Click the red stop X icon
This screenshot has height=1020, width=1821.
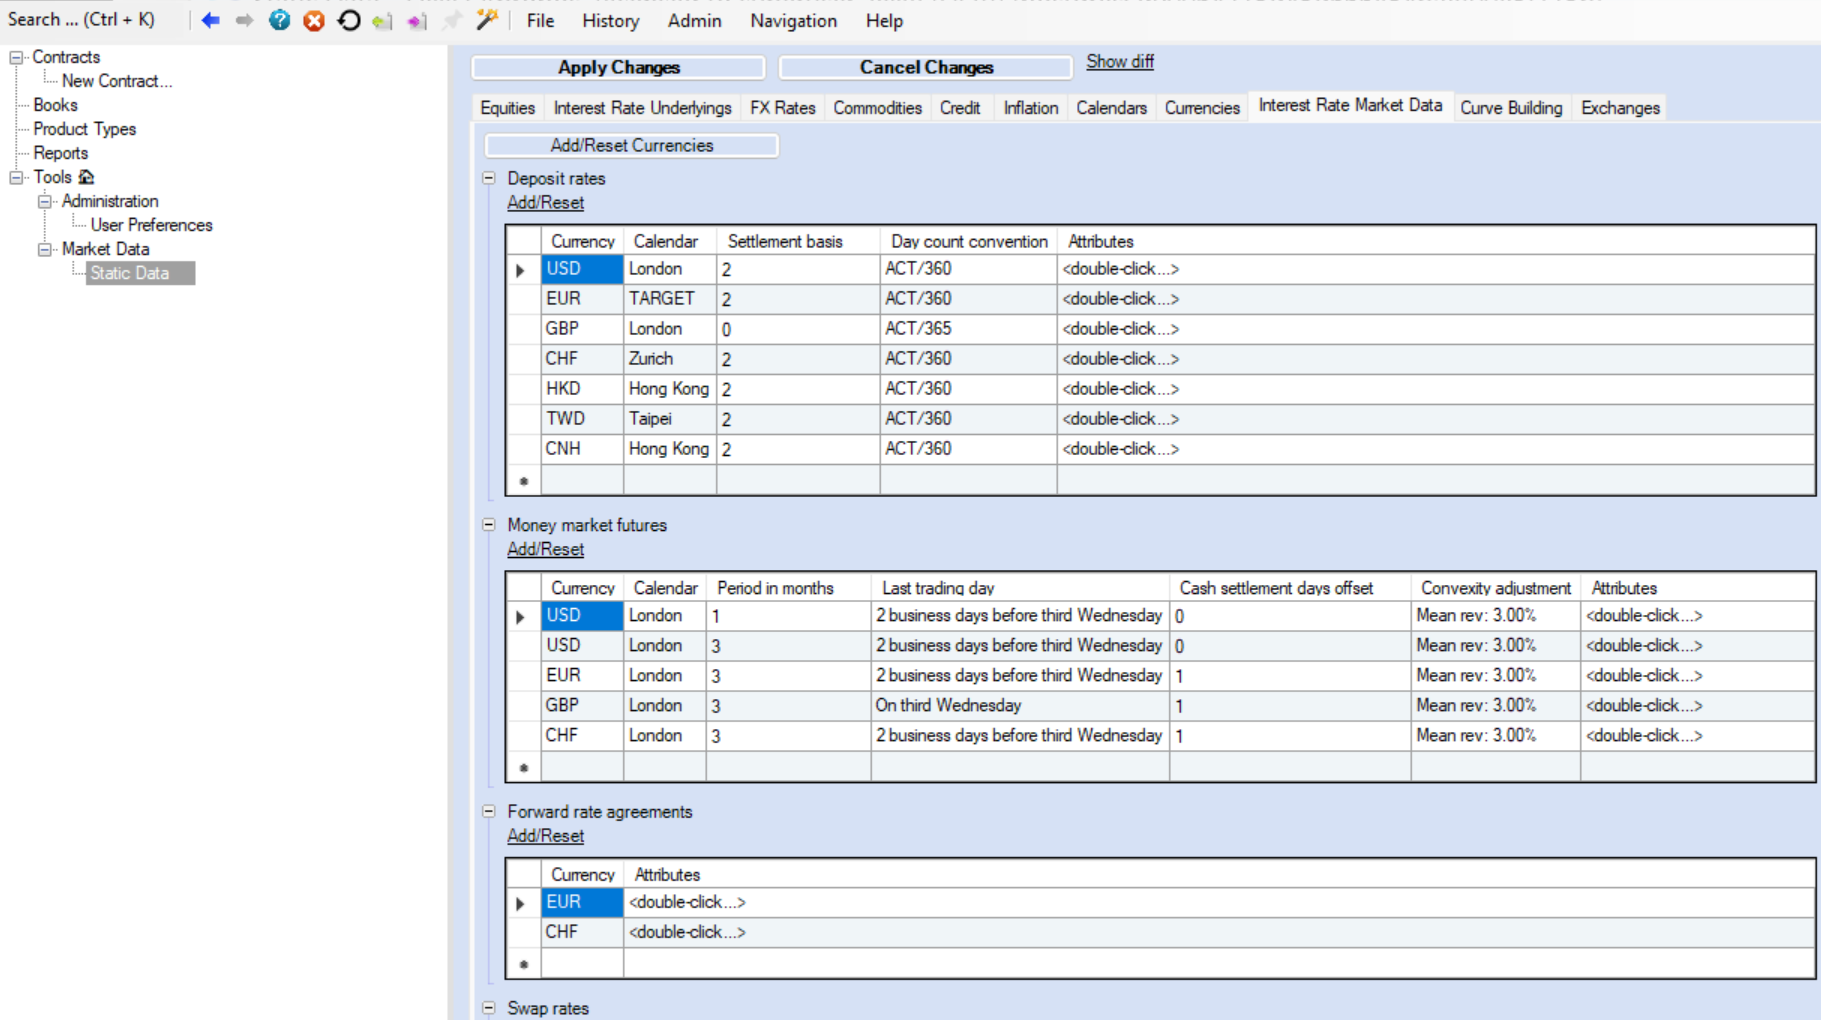314,20
